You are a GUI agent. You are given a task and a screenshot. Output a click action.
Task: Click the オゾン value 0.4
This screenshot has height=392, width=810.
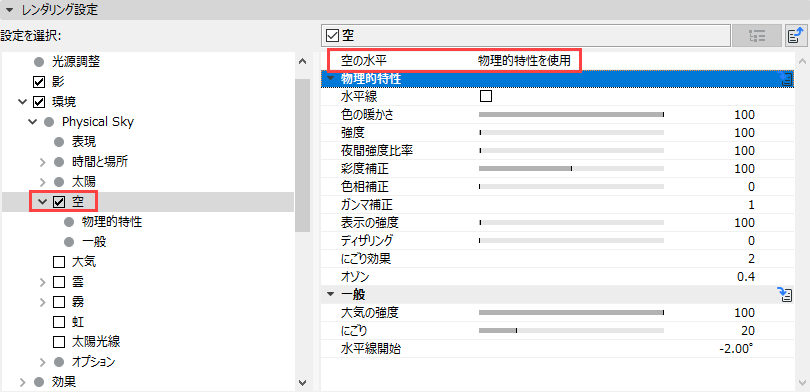(x=746, y=277)
